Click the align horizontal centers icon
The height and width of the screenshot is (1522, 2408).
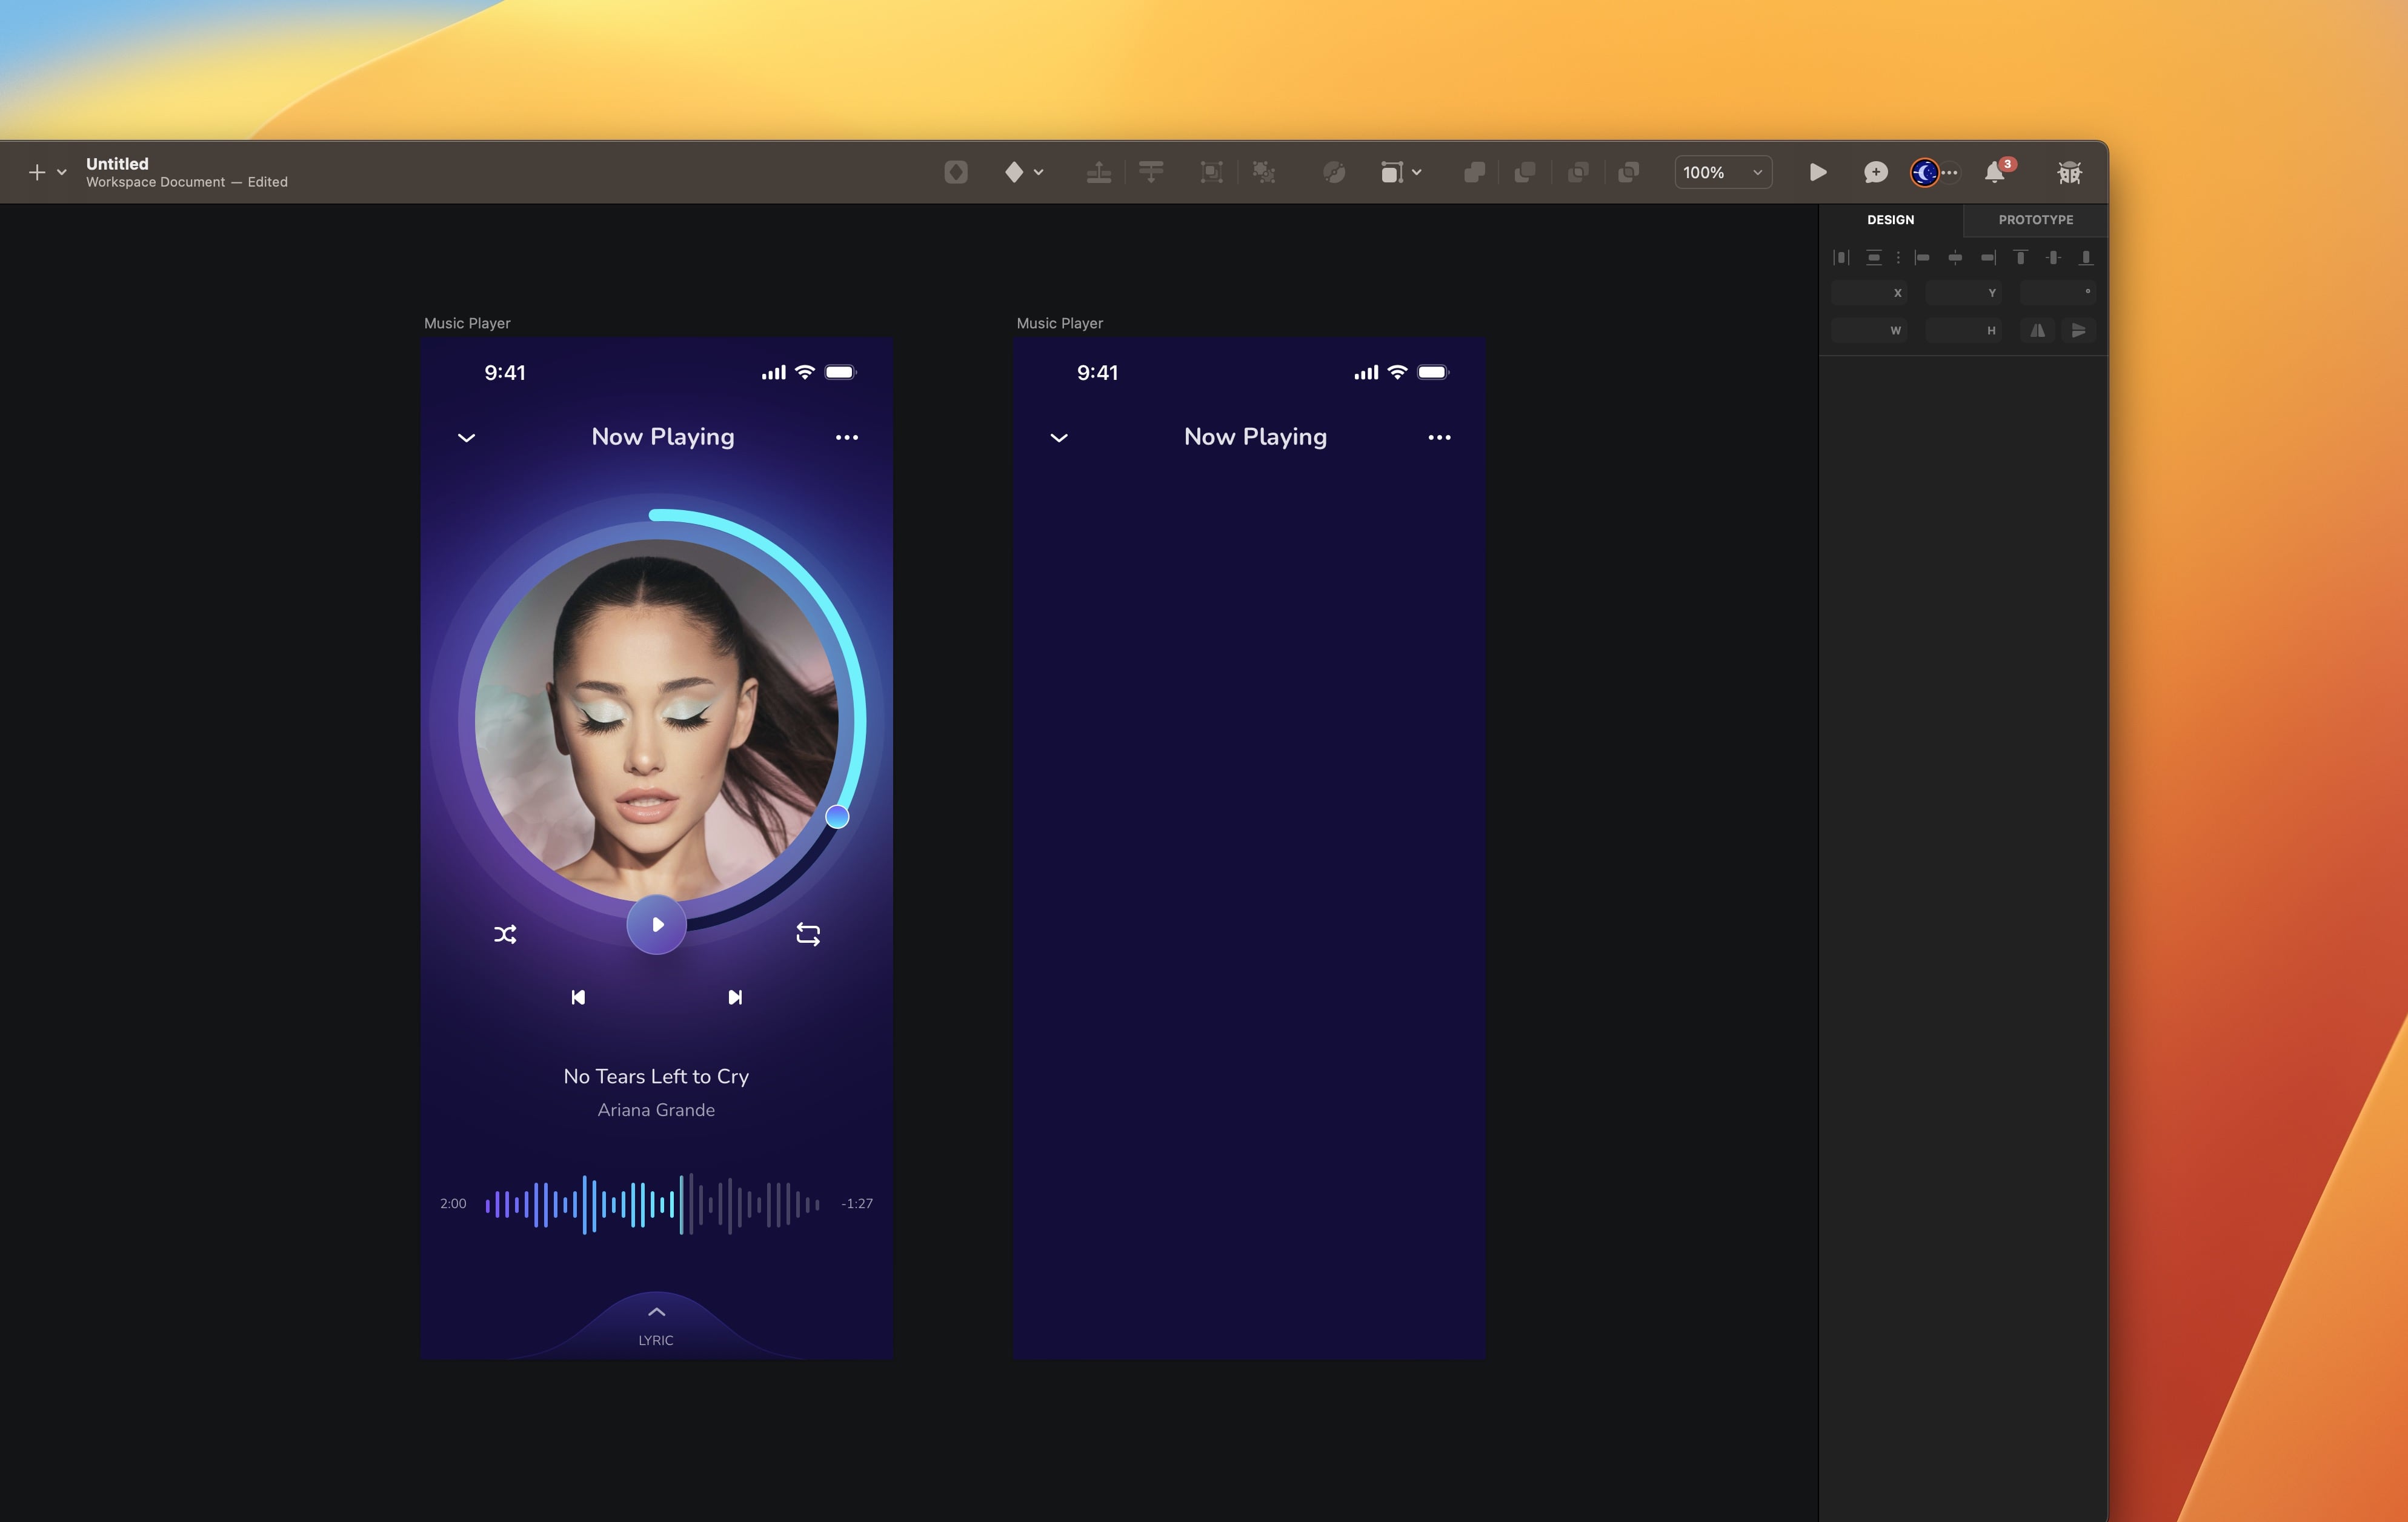[x=1955, y=257]
